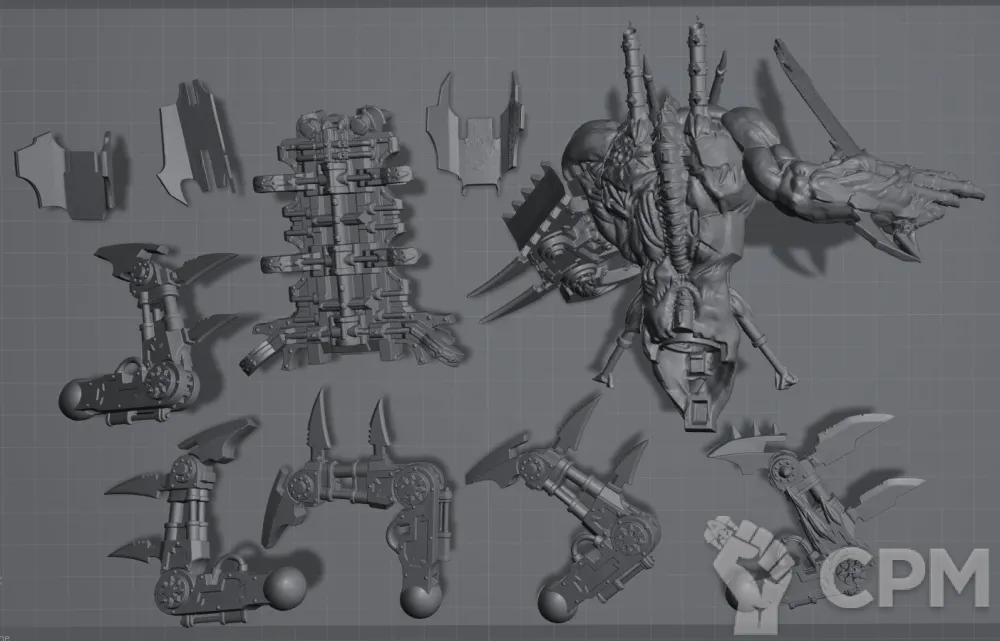The image size is (1000, 641).
Task: Select the bladed leg above the CPM watermark
Action: click(810, 480)
